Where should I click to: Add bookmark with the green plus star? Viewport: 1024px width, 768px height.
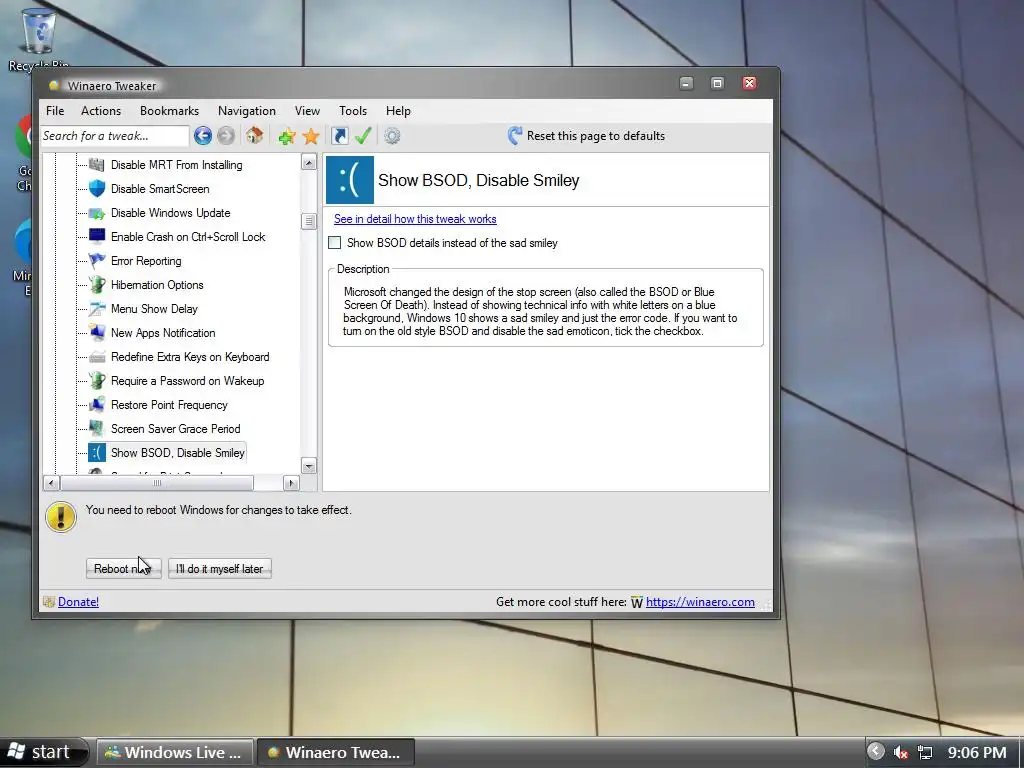(286, 136)
